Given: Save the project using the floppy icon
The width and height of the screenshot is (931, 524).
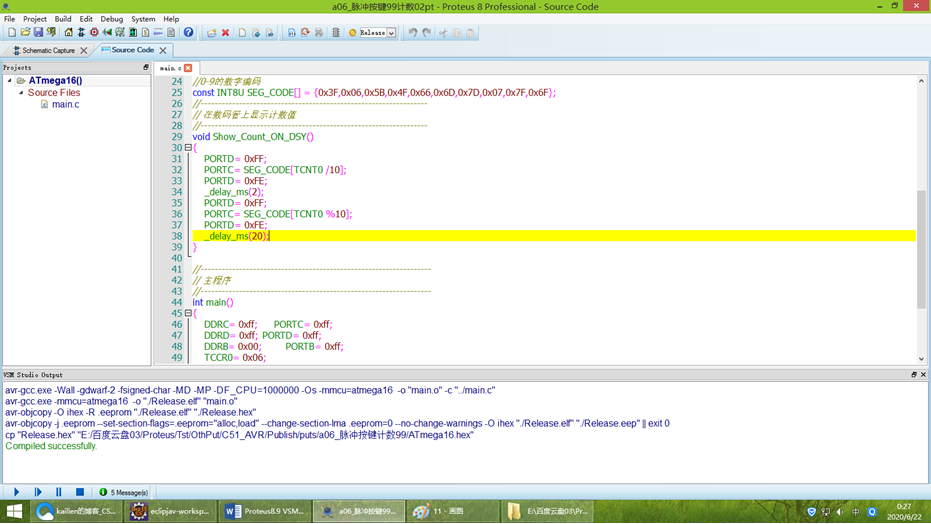Looking at the screenshot, I should (x=38, y=33).
